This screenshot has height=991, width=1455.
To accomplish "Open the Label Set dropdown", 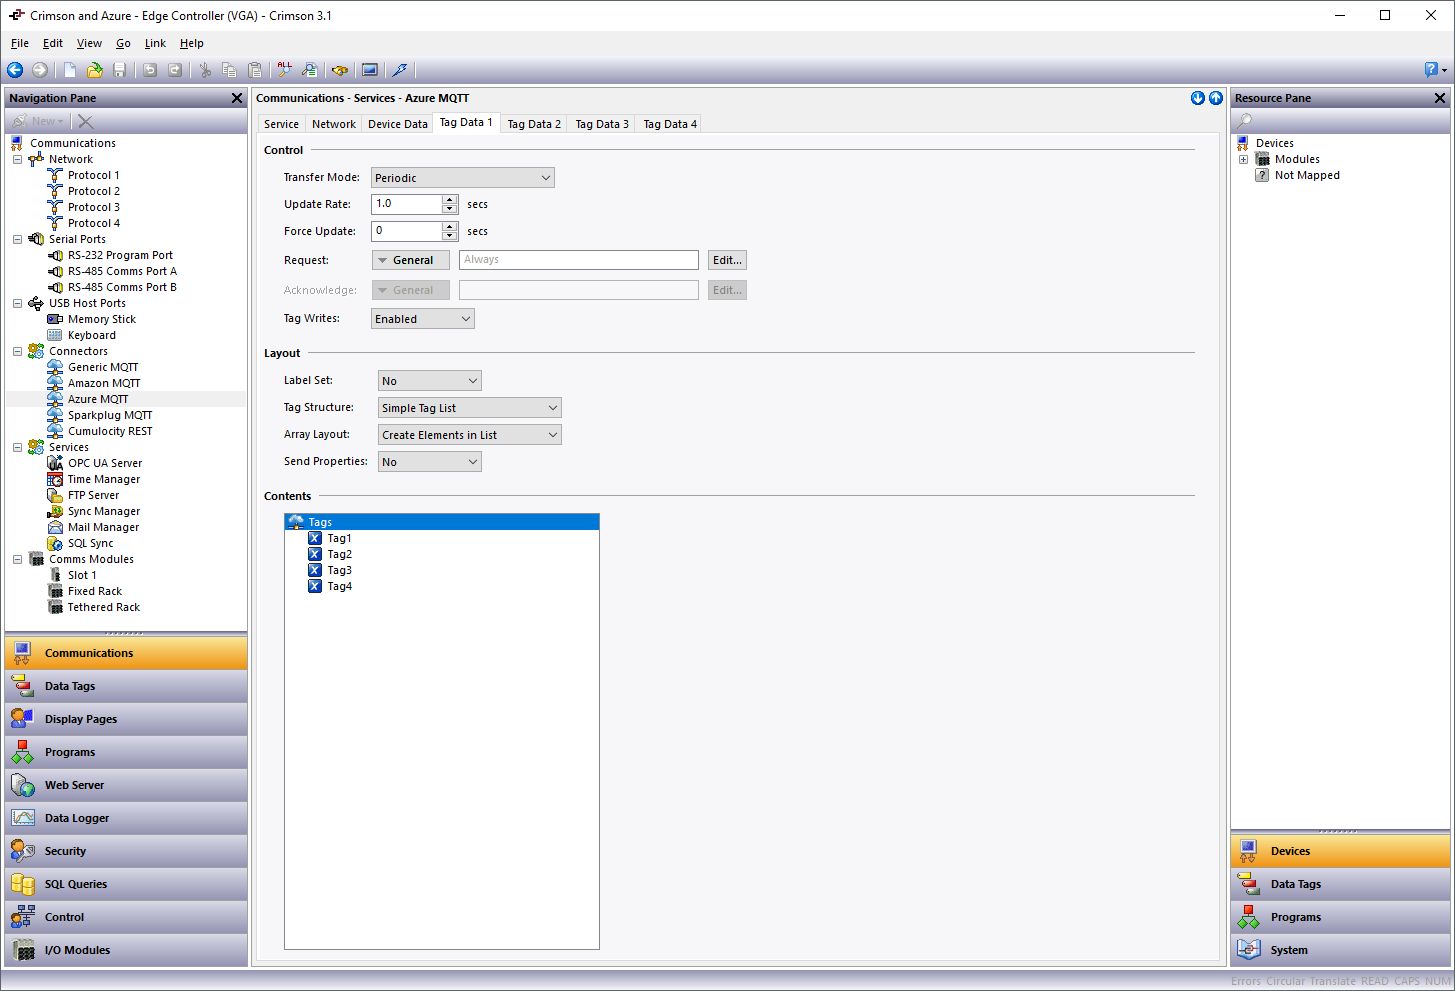I will coord(430,381).
